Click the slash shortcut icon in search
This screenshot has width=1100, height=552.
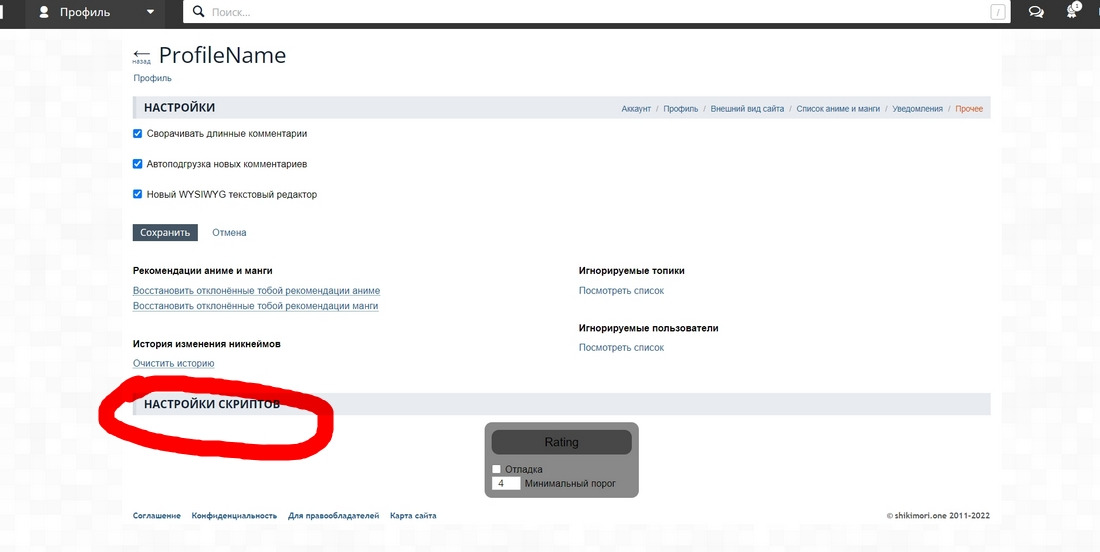(997, 12)
